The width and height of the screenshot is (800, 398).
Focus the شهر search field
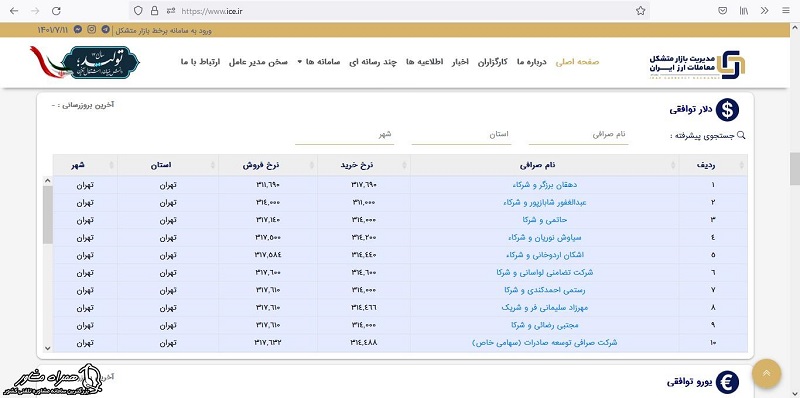[344, 135]
